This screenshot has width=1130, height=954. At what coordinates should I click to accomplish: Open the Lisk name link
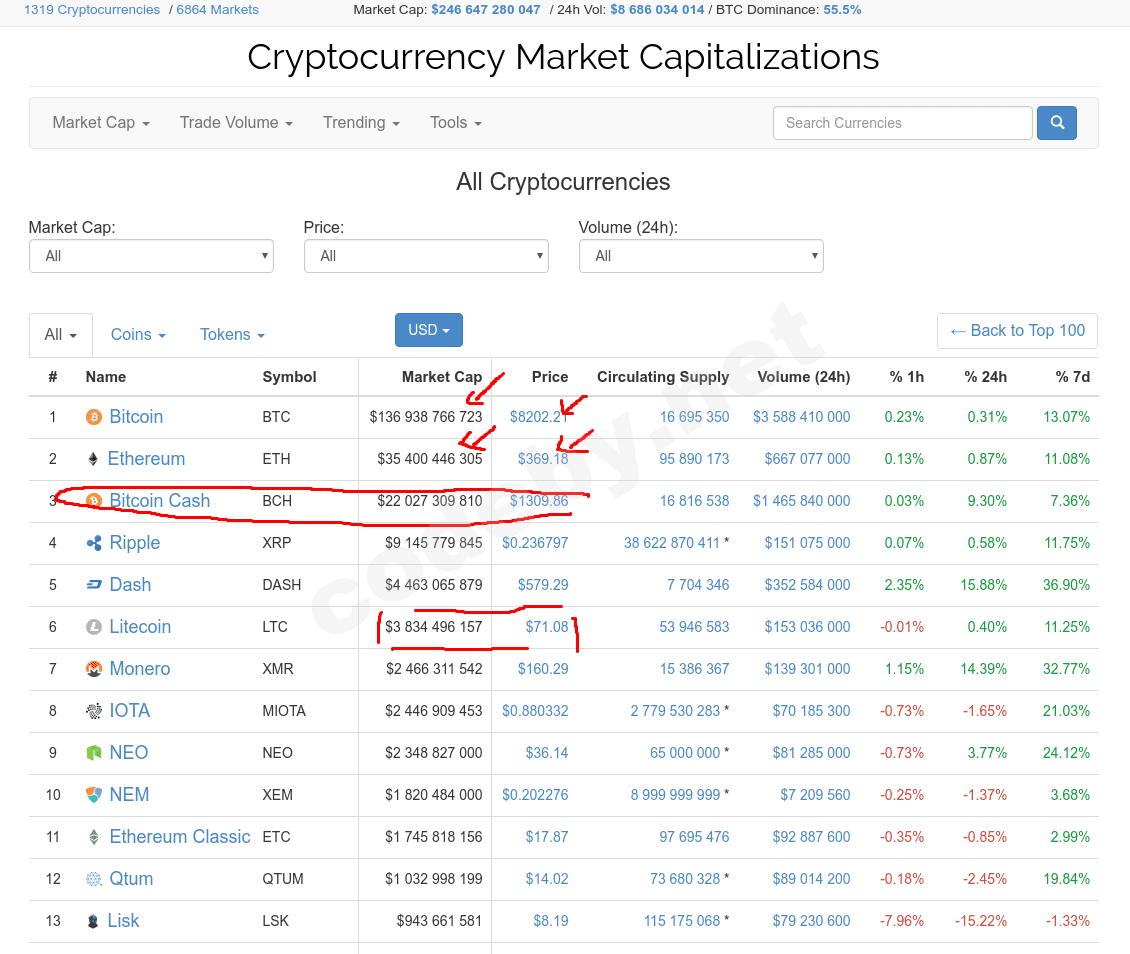point(123,921)
